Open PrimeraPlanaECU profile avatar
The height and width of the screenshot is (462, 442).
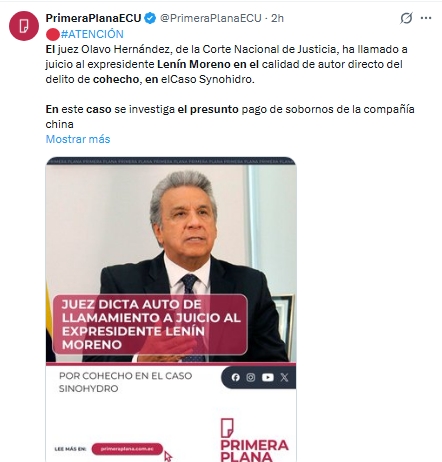coord(24,26)
